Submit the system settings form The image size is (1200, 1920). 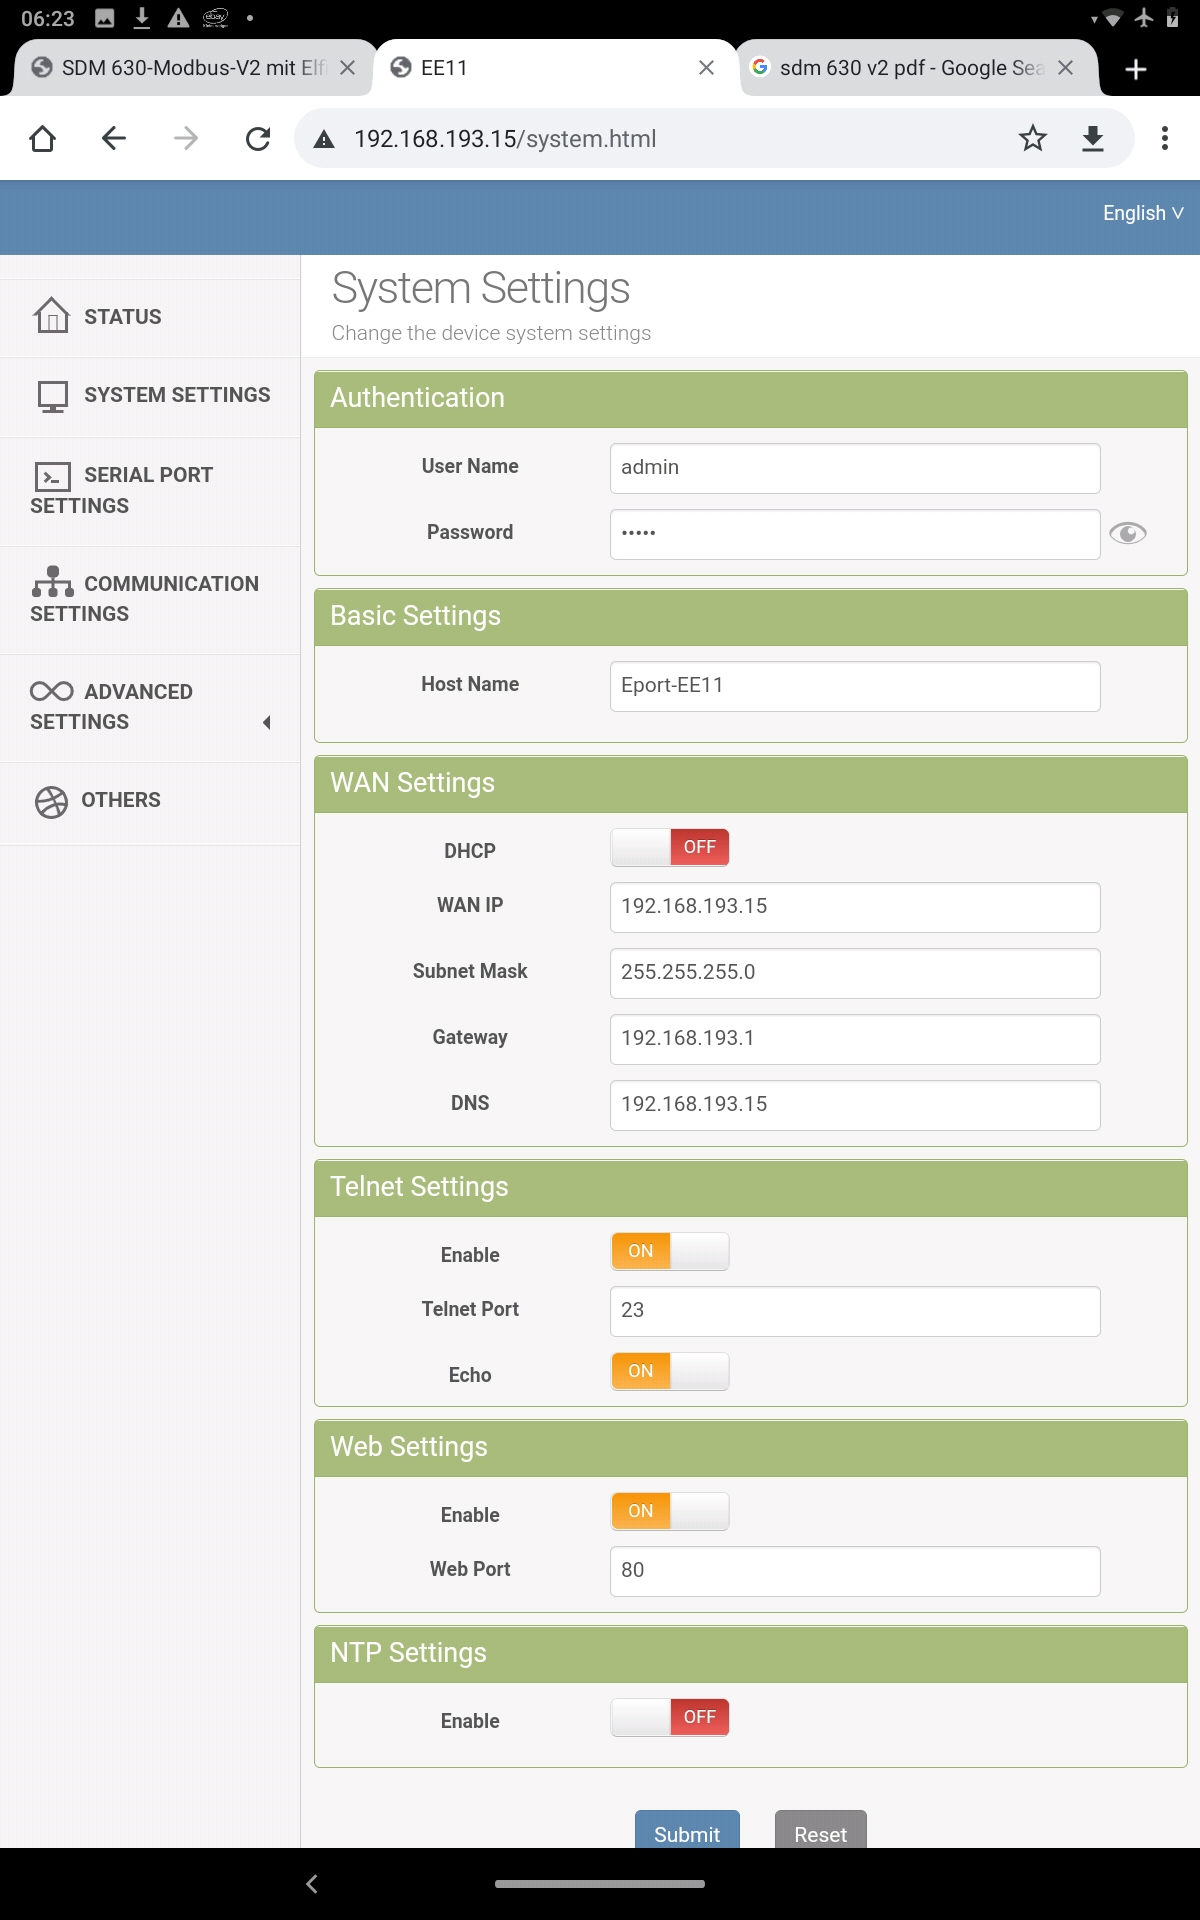pyautogui.click(x=687, y=1832)
